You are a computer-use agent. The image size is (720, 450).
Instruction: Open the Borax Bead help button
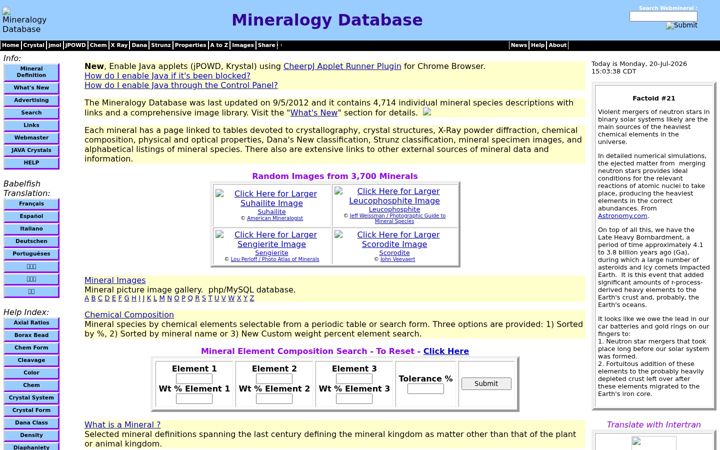coord(31,335)
